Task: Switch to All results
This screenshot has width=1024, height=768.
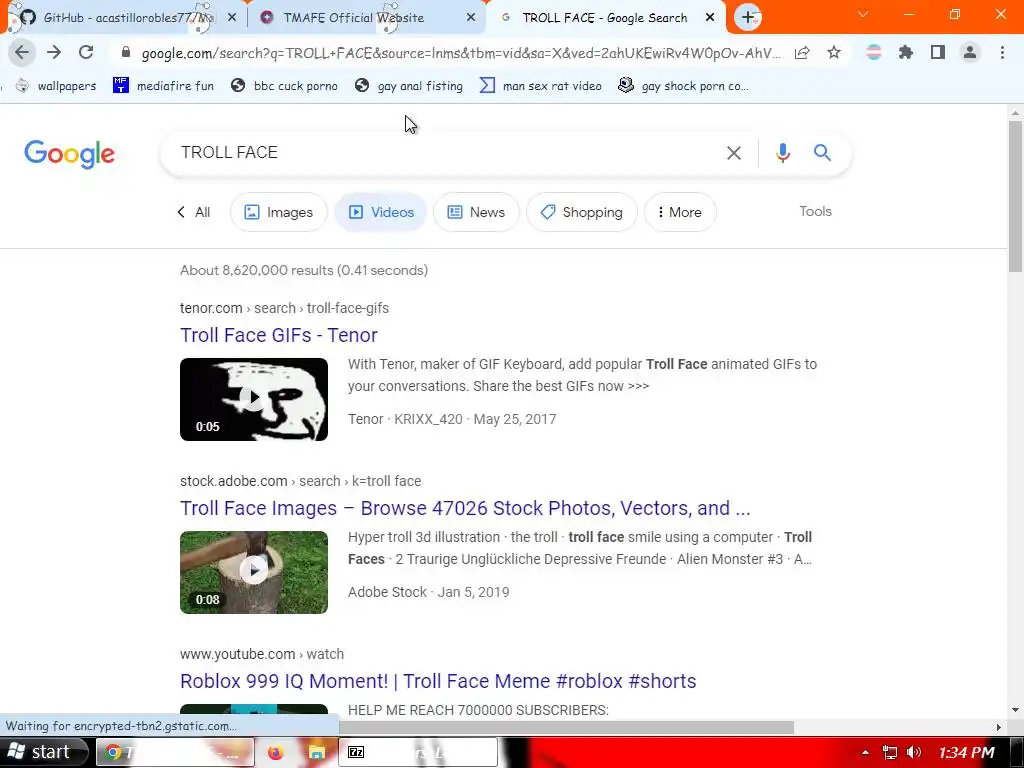Action: [194, 212]
